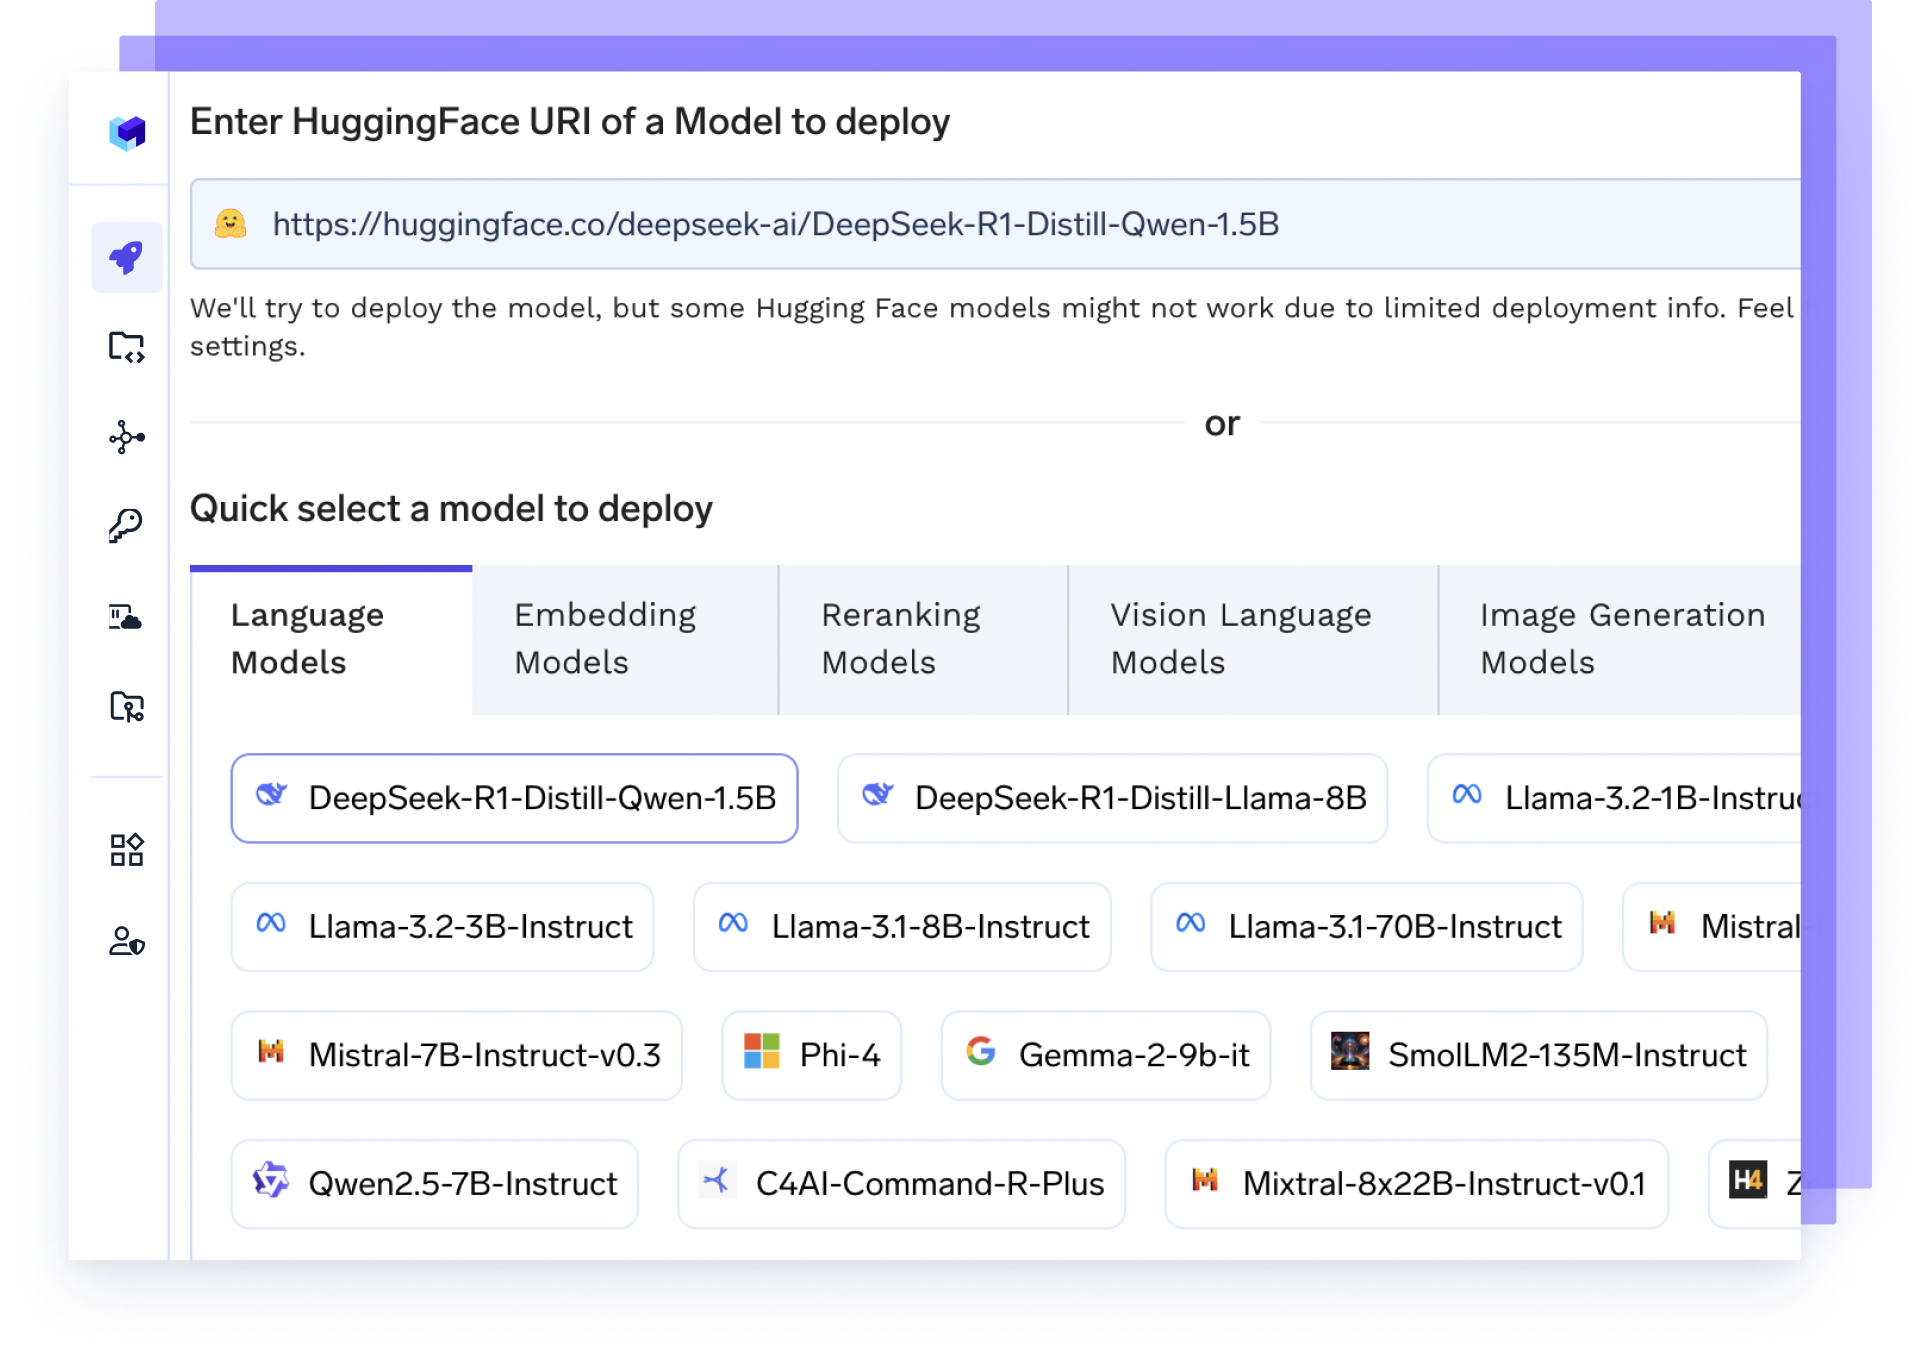
Task: Click the H4 logo icon
Action: coord(1748,1180)
